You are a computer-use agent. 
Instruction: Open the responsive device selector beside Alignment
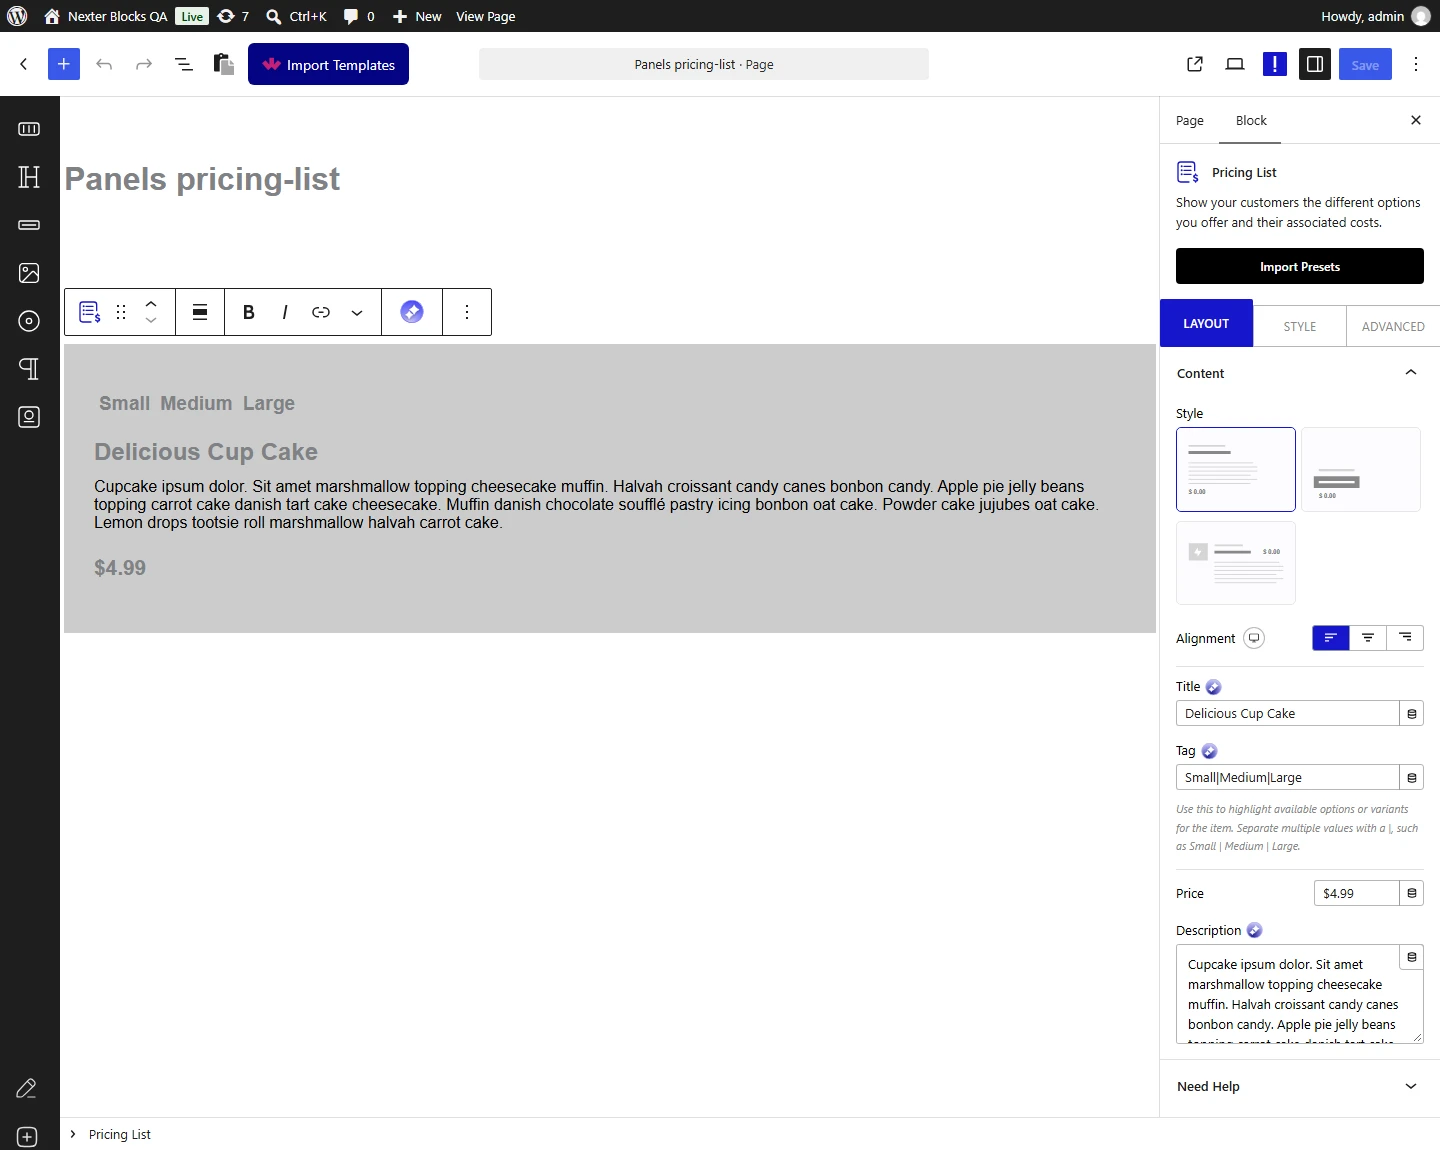pos(1254,638)
